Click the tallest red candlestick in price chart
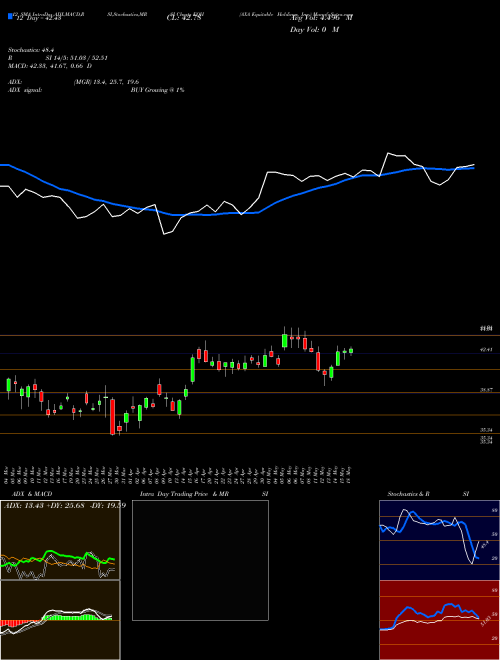 [112, 417]
